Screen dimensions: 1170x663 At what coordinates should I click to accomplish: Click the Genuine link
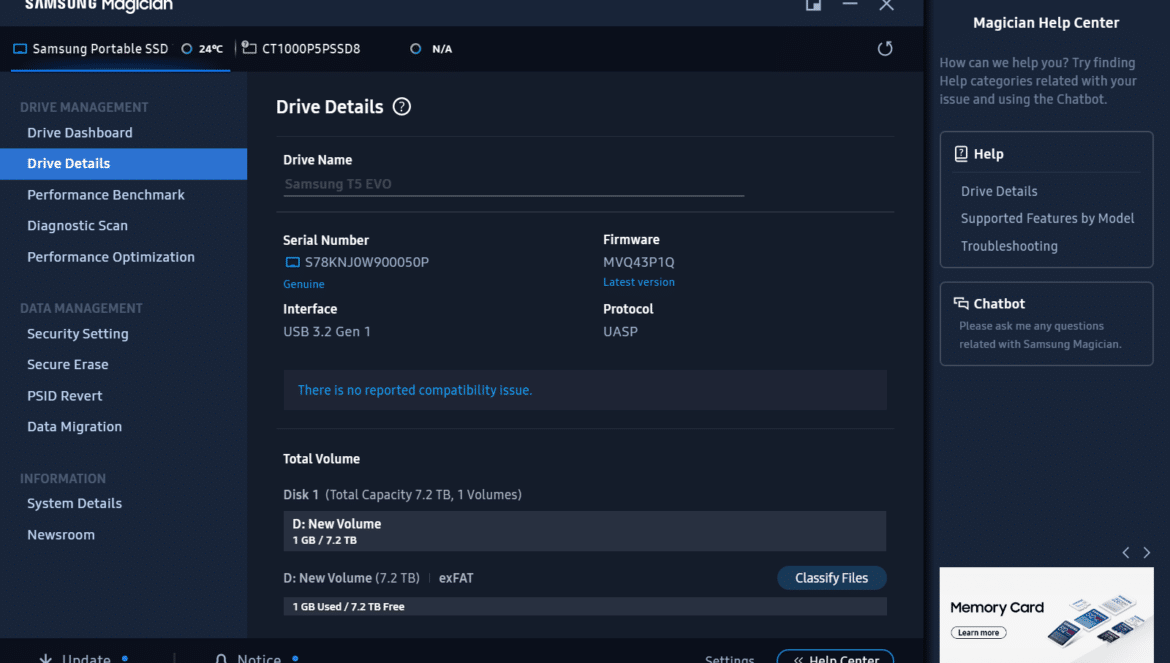coord(304,284)
